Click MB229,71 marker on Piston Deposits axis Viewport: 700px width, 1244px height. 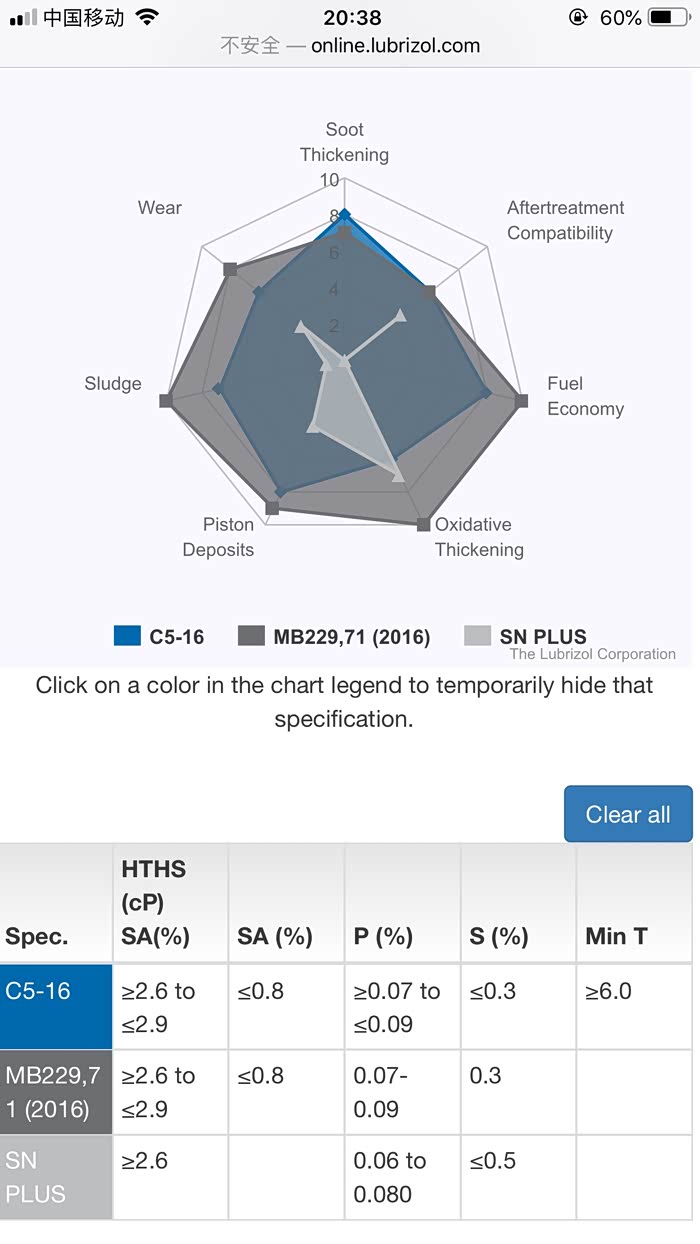(x=272, y=509)
